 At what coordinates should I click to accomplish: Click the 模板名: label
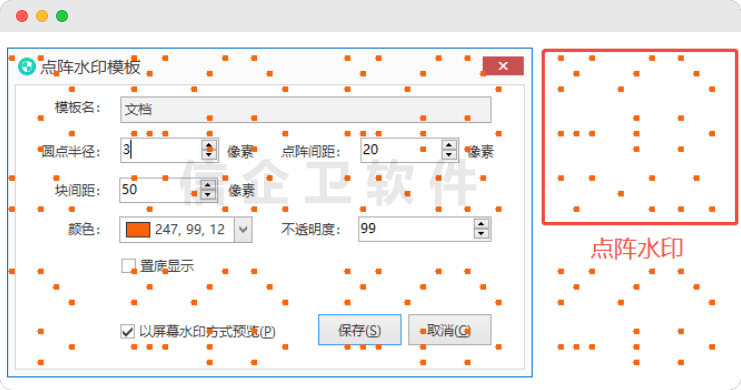pos(78,108)
